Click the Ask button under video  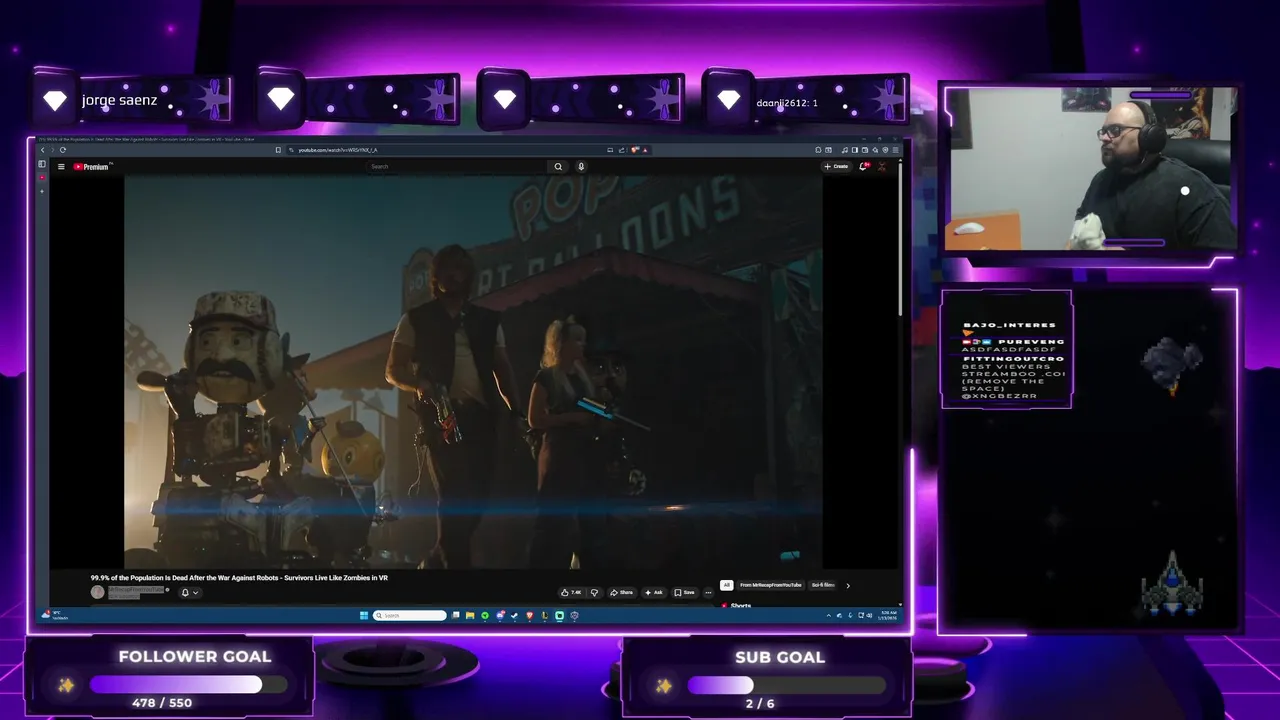coord(654,592)
